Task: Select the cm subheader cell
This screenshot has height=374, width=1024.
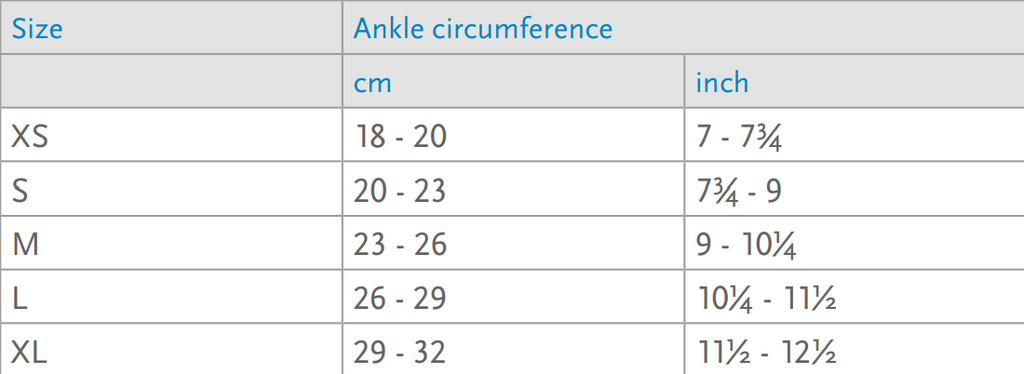Action: (513, 81)
